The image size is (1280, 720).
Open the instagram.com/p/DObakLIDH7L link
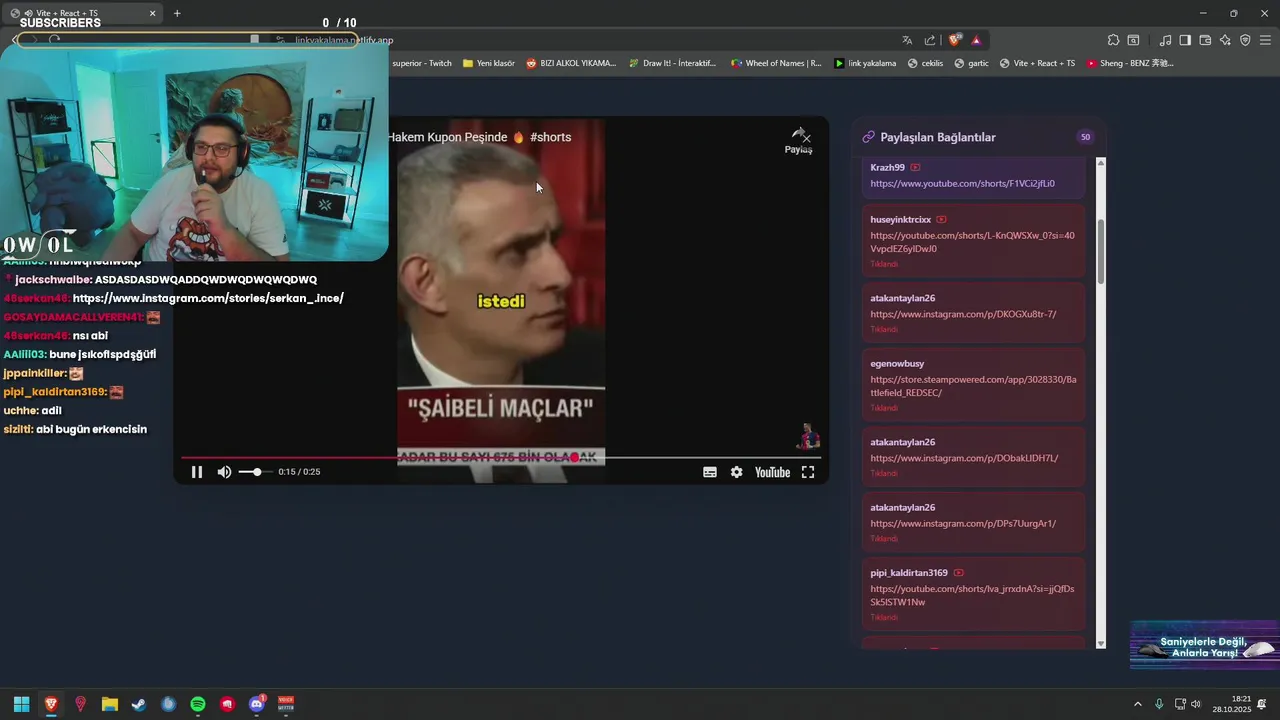click(964, 458)
